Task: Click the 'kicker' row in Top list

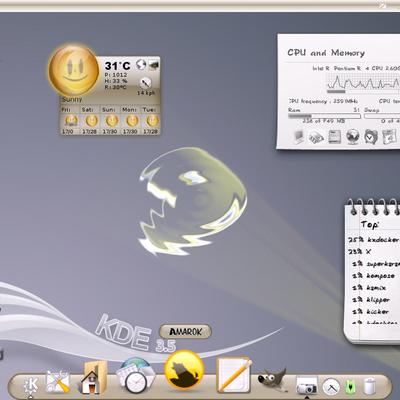Action: click(x=371, y=312)
